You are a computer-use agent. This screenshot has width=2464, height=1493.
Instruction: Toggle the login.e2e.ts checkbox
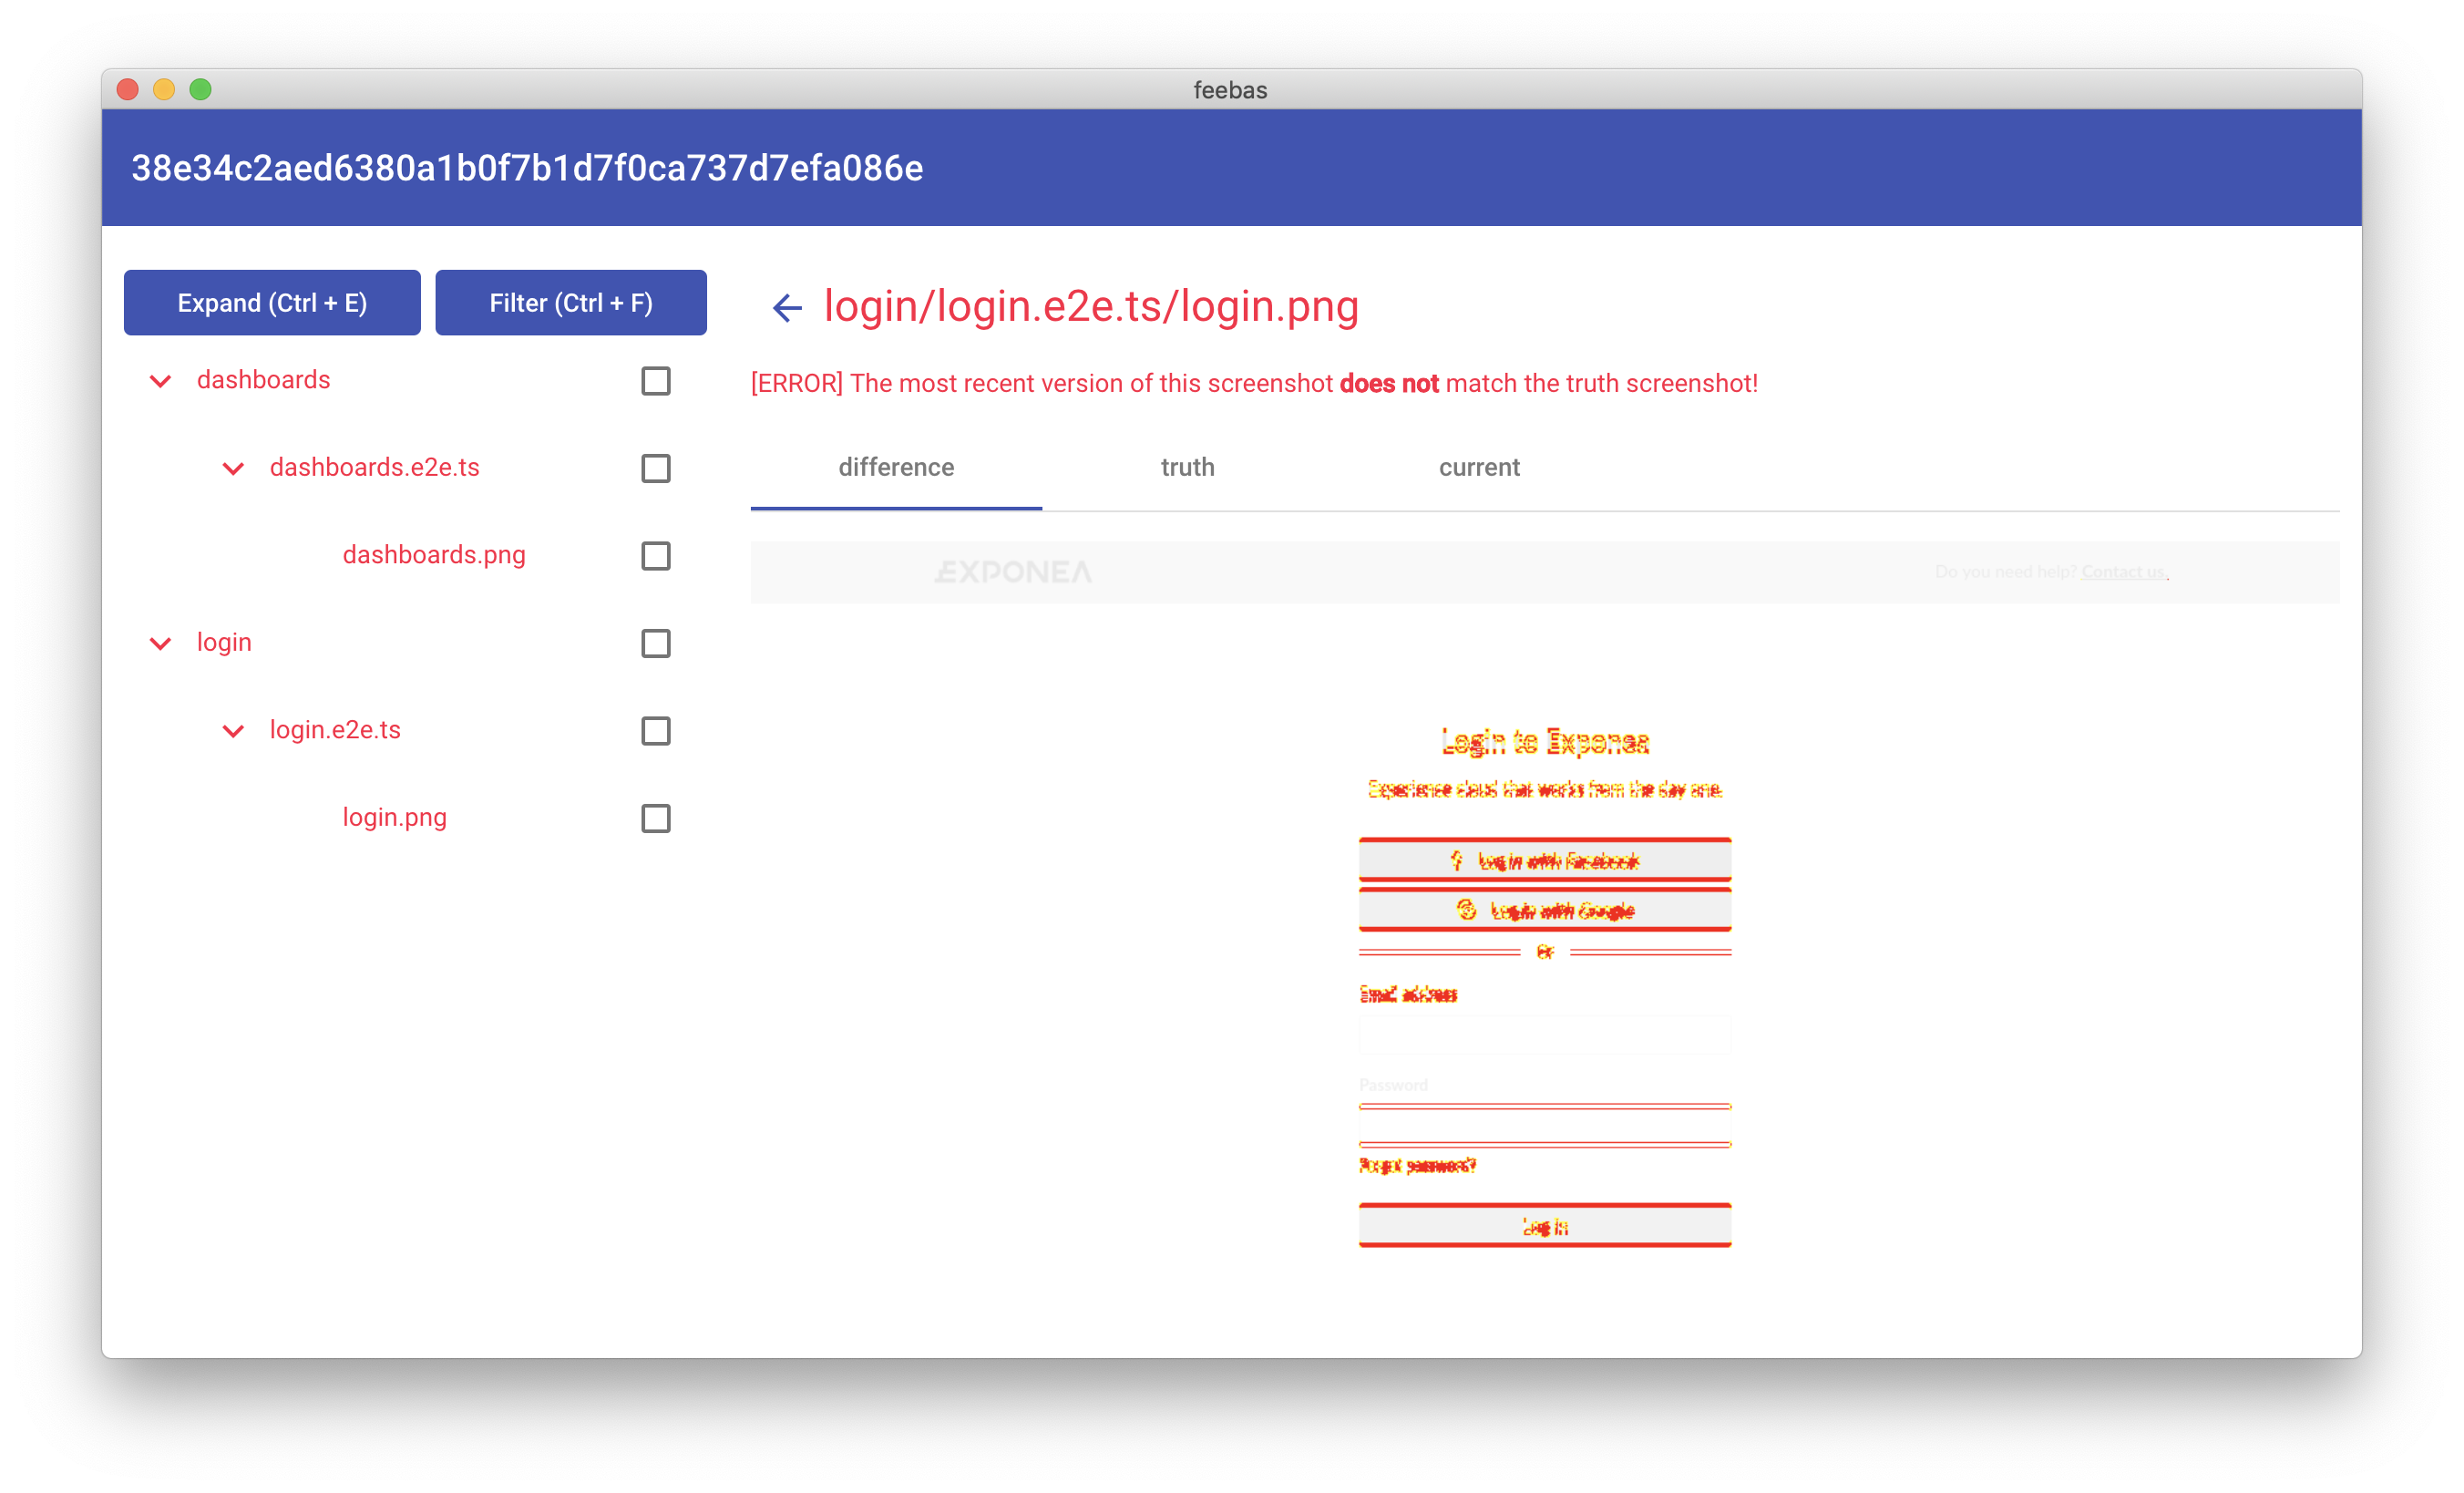click(655, 731)
